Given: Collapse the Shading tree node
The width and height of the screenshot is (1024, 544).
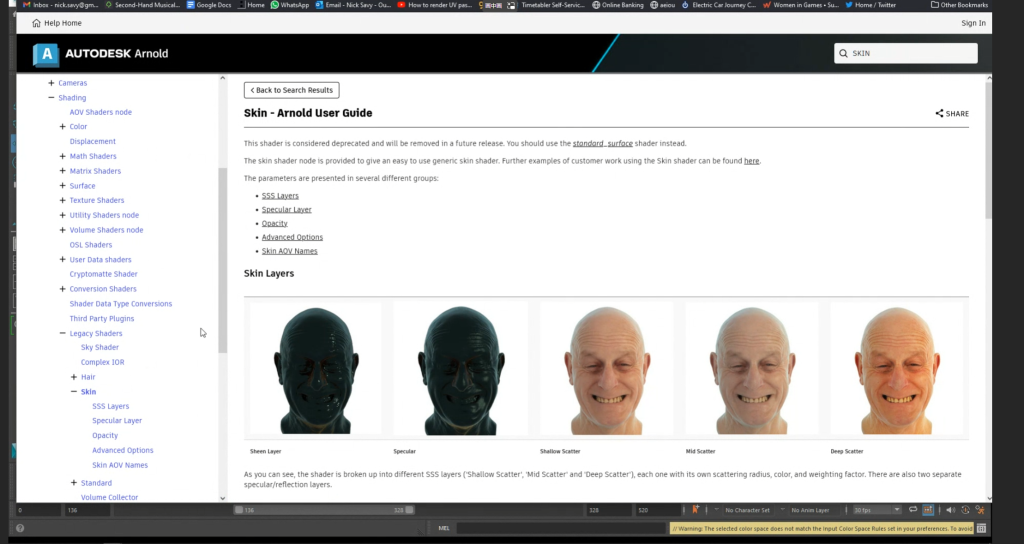Looking at the screenshot, I should pos(51,97).
